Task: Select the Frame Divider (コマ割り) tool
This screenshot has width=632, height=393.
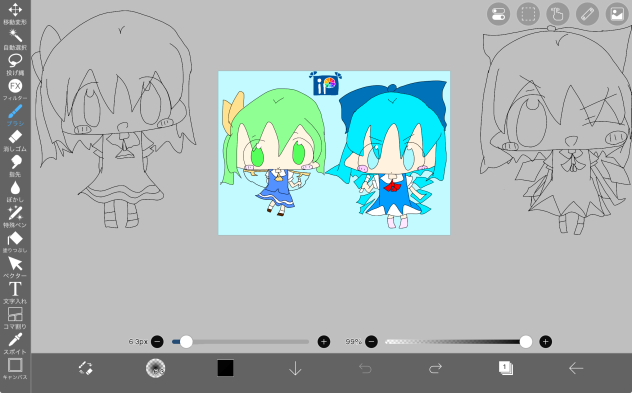Action: (15, 318)
